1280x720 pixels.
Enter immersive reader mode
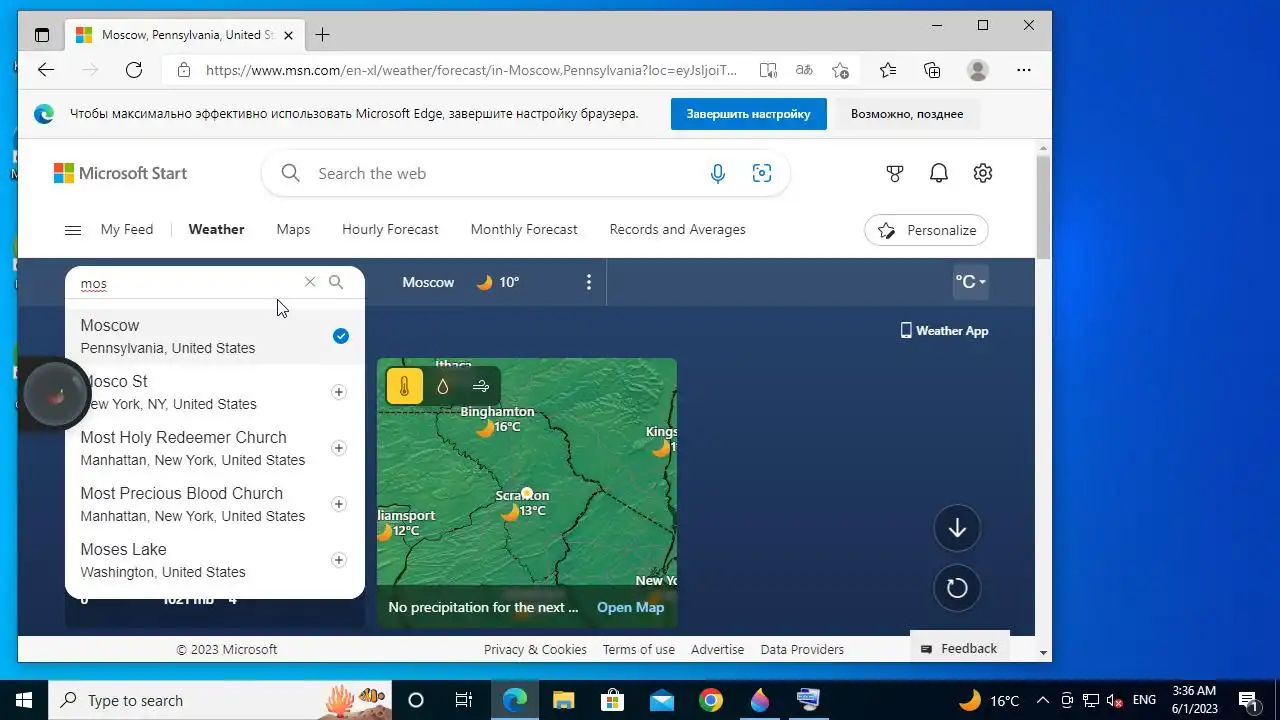click(x=768, y=70)
